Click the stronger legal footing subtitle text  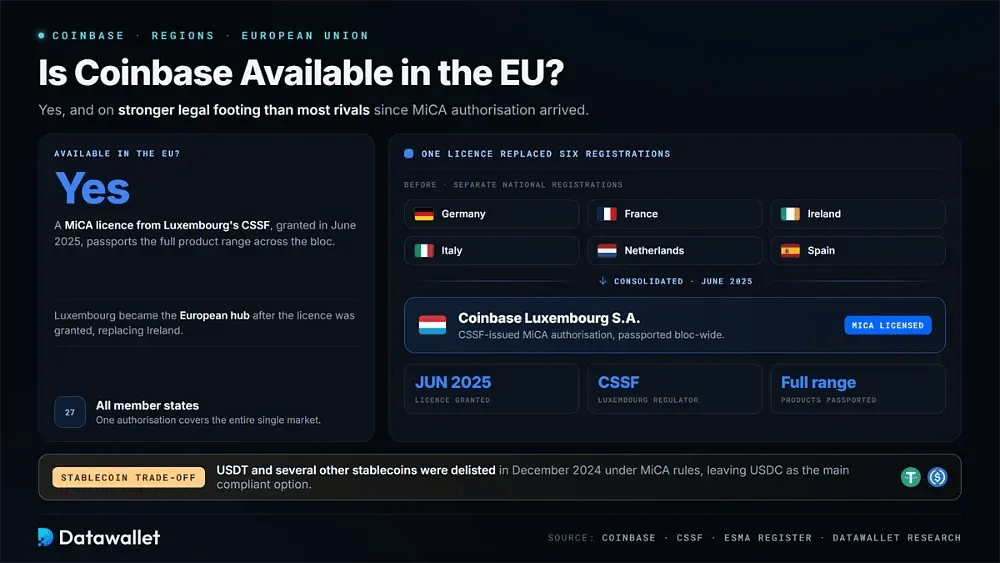click(244, 110)
